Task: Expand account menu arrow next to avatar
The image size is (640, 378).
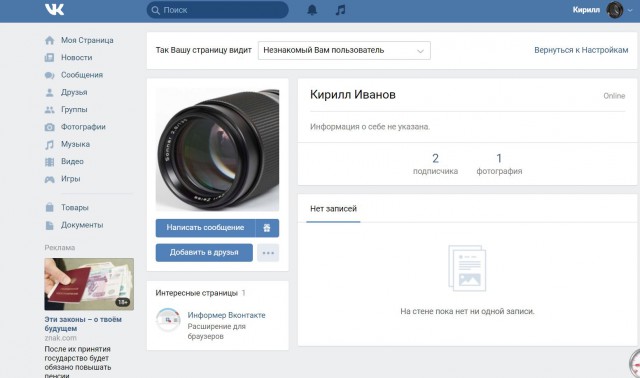Action: [x=630, y=11]
